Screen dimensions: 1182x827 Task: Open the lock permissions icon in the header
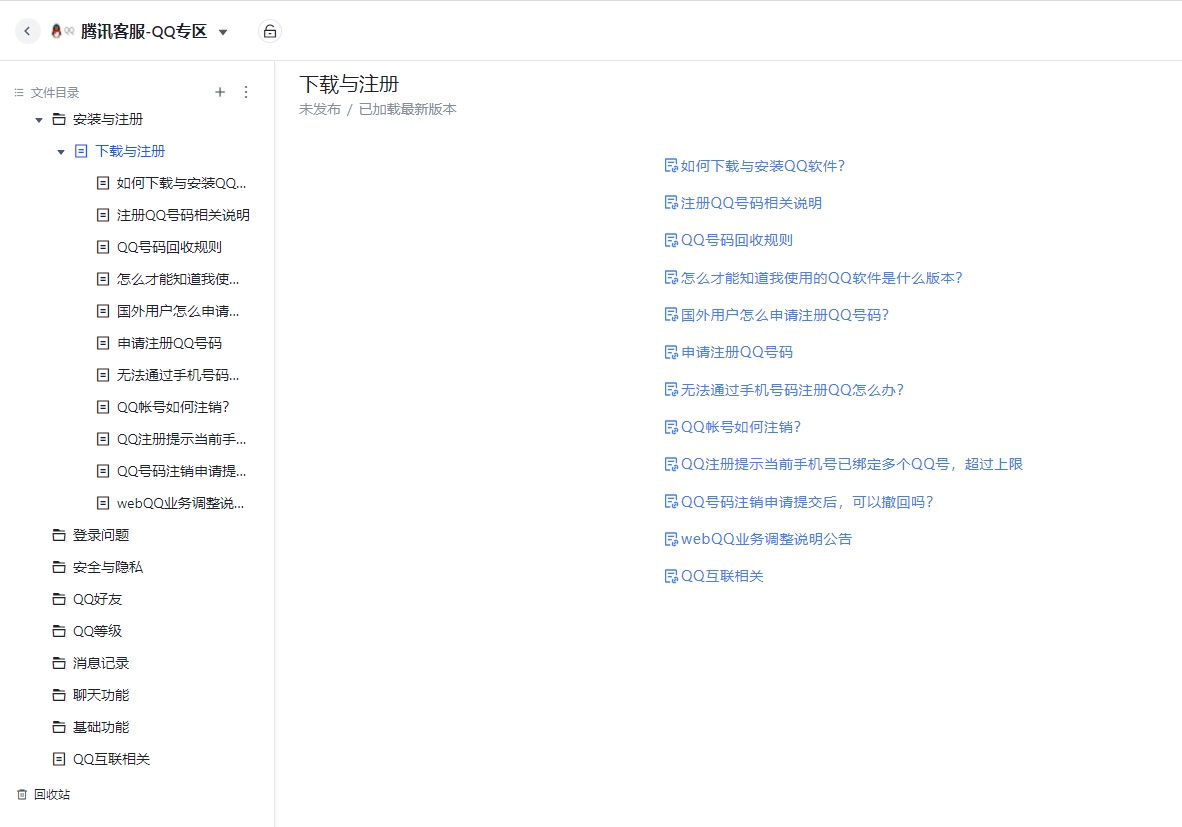[x=270, y=31]
